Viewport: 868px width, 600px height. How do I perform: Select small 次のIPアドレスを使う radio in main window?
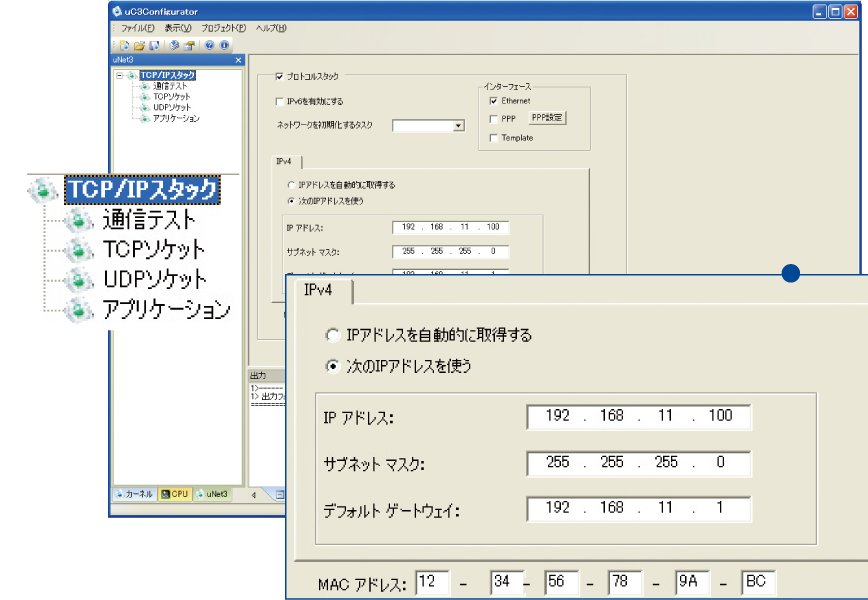point(291,201)
